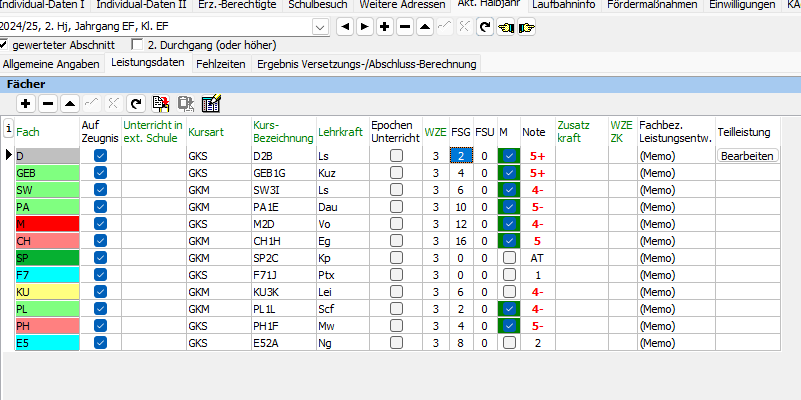Toggle 'Auf Zeugnis' for subject SP
Image resolution: width=801 pixels, height=400 pixels.
click(101, 258)
